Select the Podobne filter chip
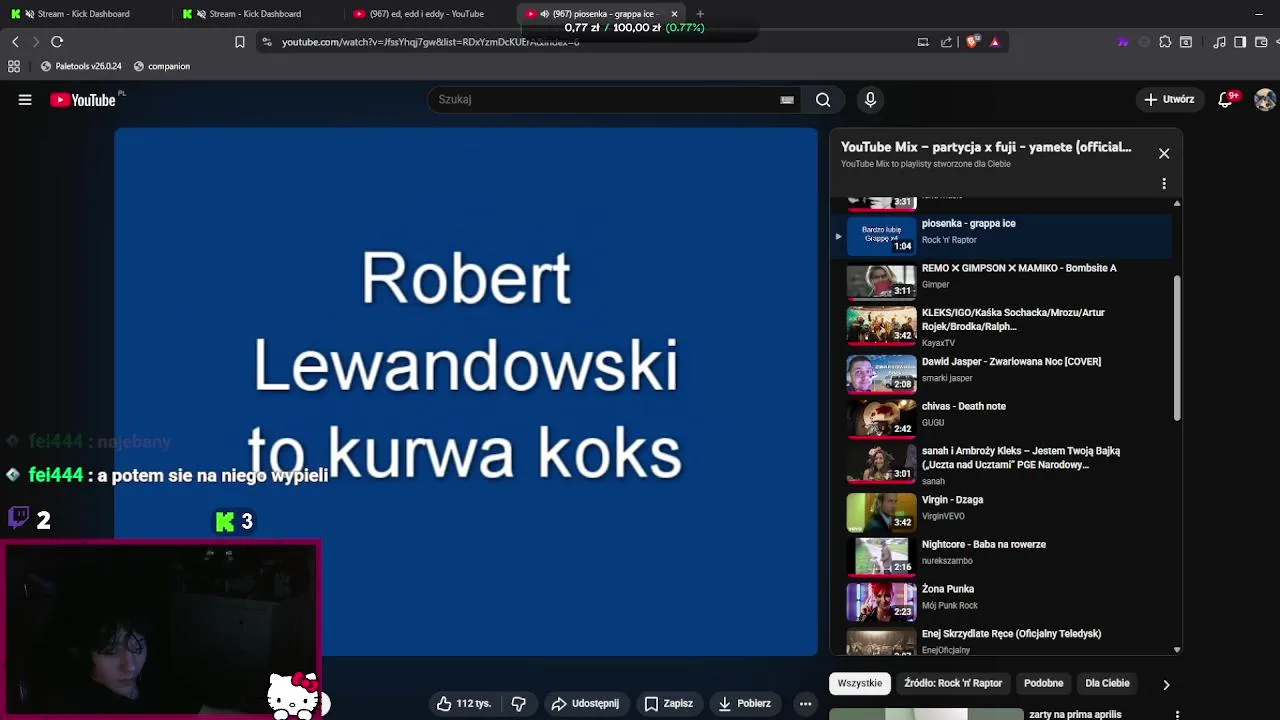Image resolution: width=1280 pixels, height=720 pixels. [x=1043, y=683]
